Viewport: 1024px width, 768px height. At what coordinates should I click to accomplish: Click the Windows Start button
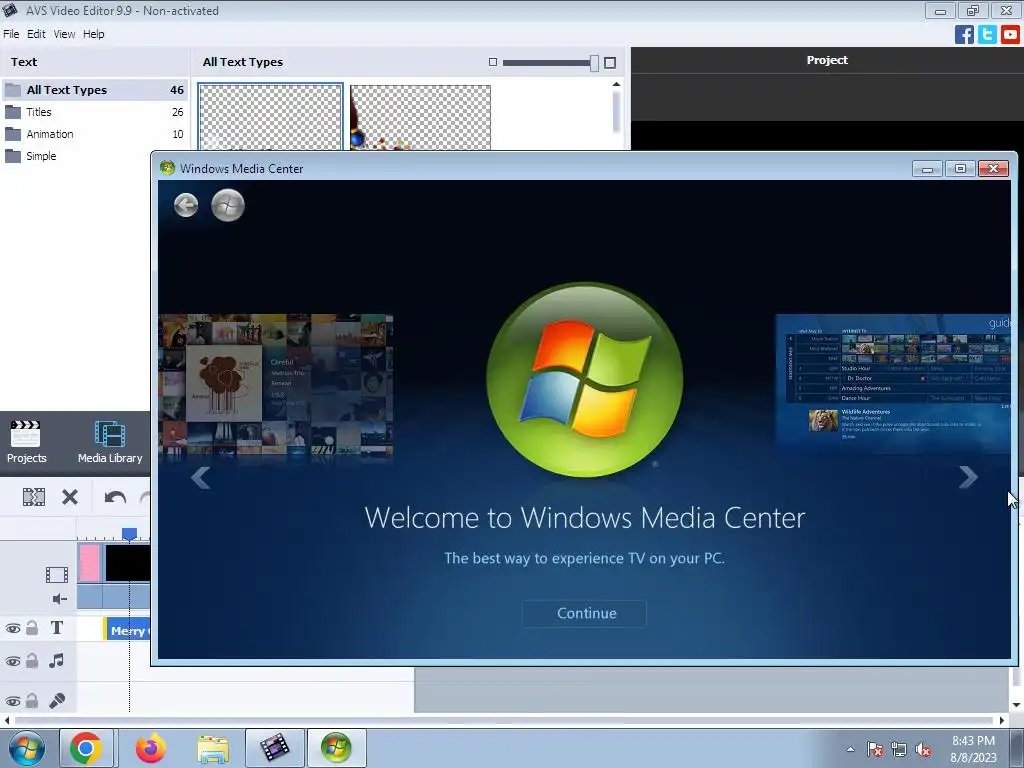click(26, 748)
